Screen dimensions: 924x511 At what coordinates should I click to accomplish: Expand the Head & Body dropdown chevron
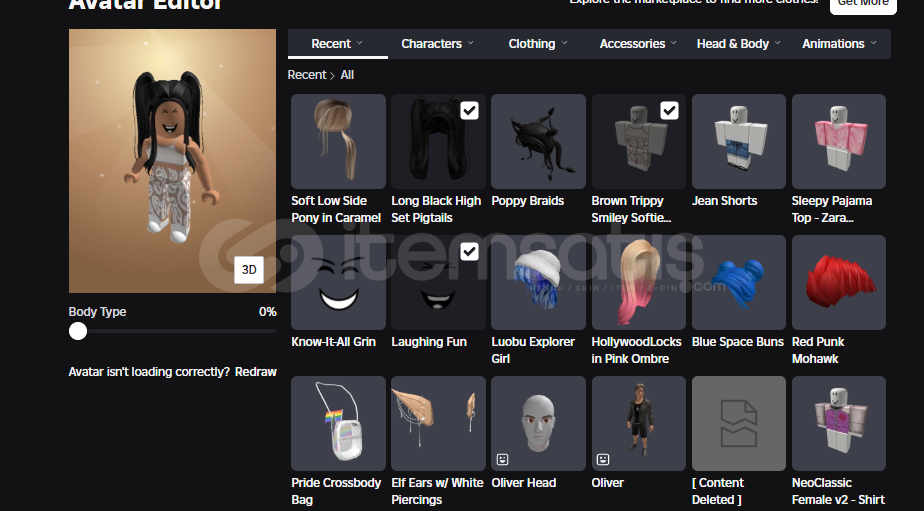click(x=777, y=43)
